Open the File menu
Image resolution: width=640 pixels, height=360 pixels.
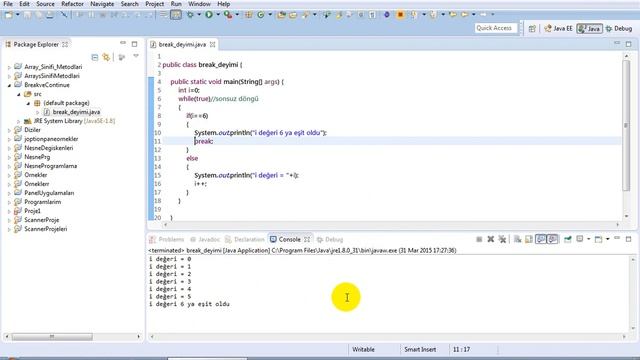8,4
